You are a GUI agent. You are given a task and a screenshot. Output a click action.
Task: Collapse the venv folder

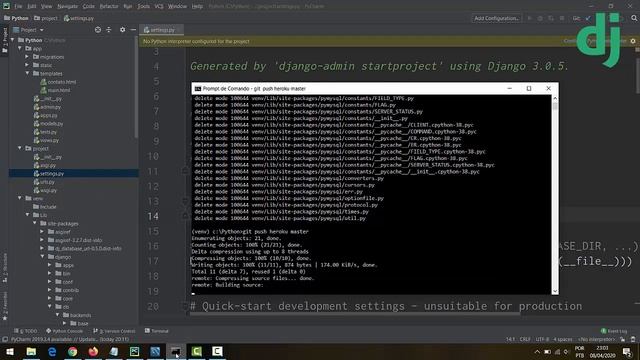point(20,198)
